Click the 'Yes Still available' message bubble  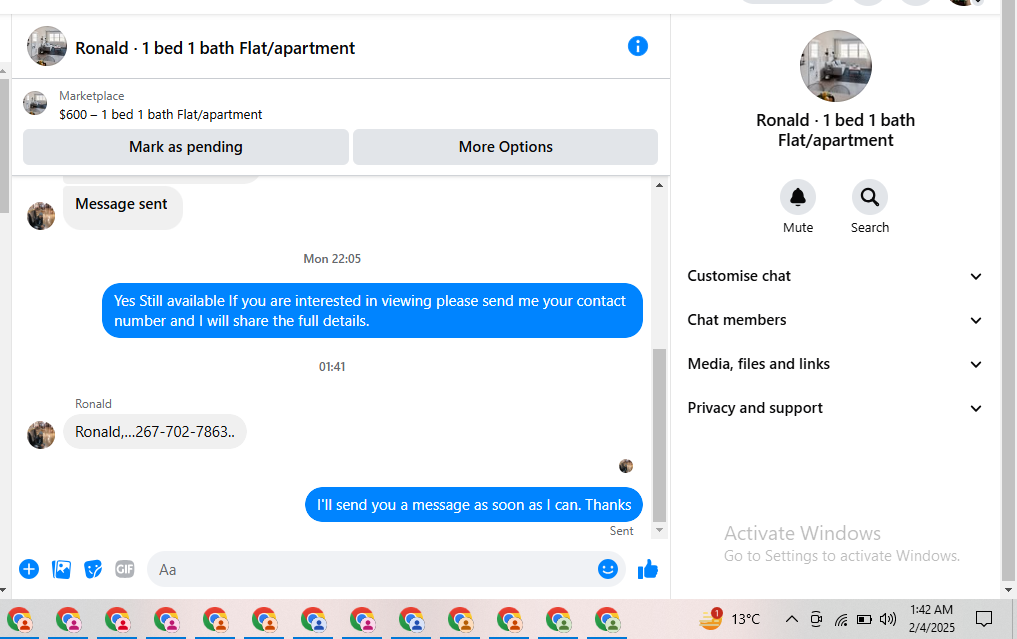(x=372, y=310)
